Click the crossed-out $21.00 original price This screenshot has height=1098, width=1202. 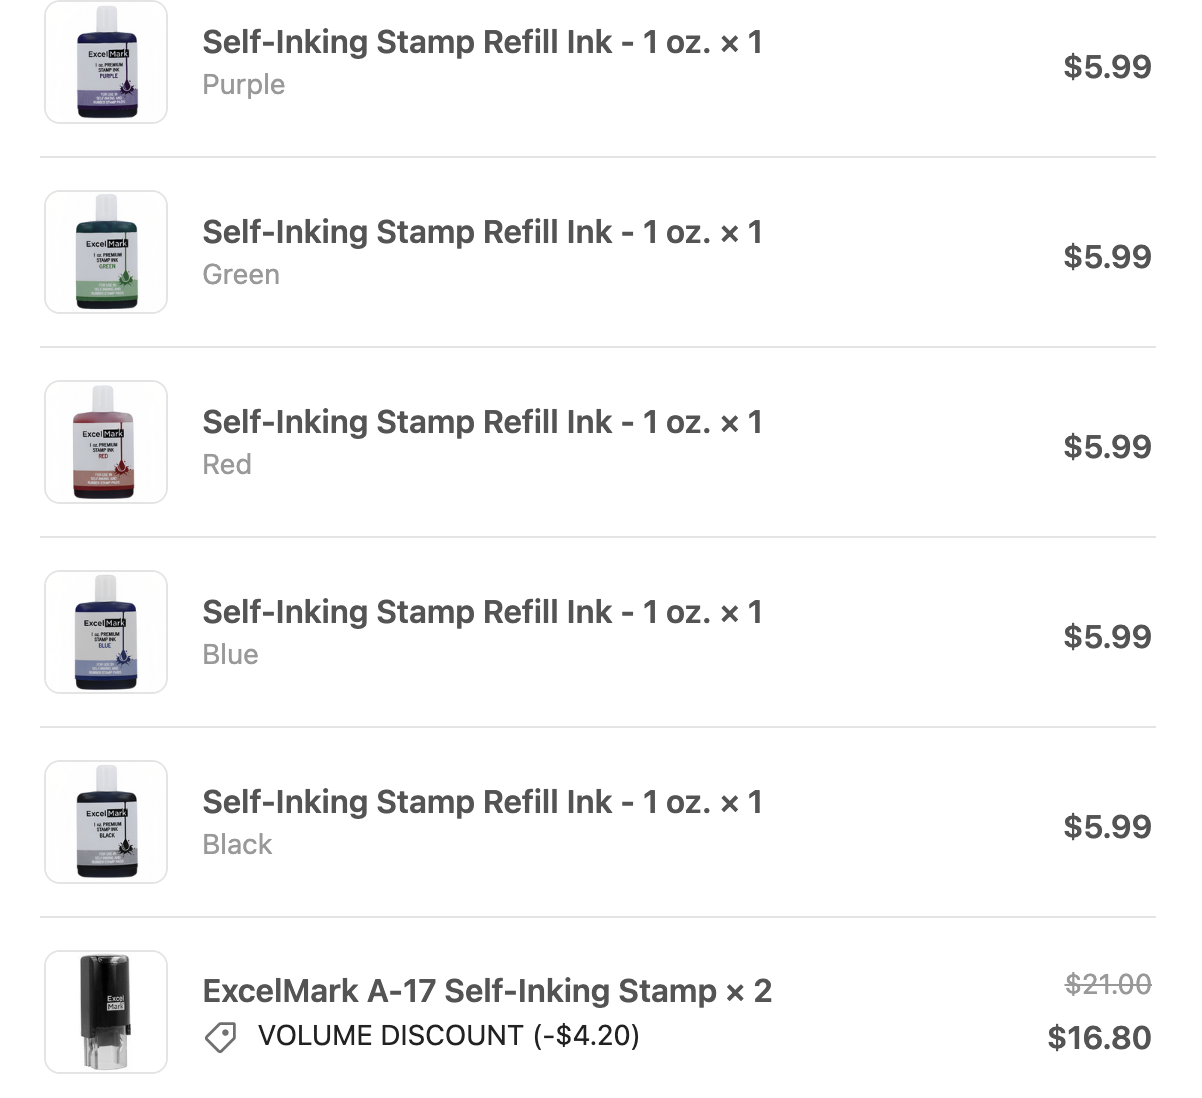coord(1107,985)
